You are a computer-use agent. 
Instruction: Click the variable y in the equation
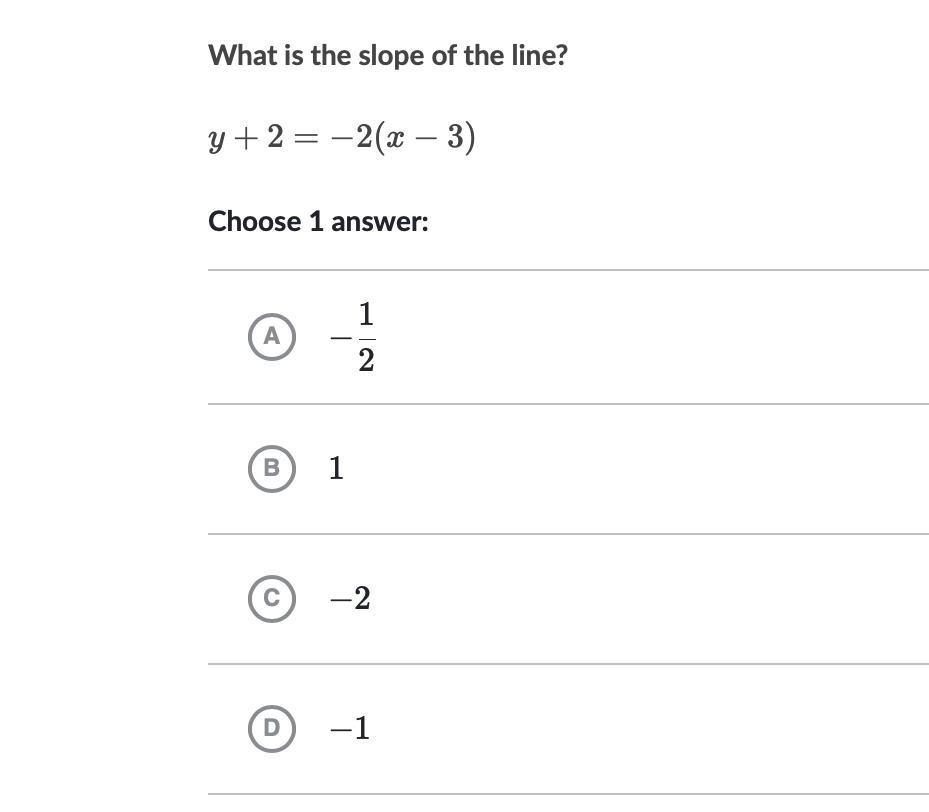tap(217, 139)
